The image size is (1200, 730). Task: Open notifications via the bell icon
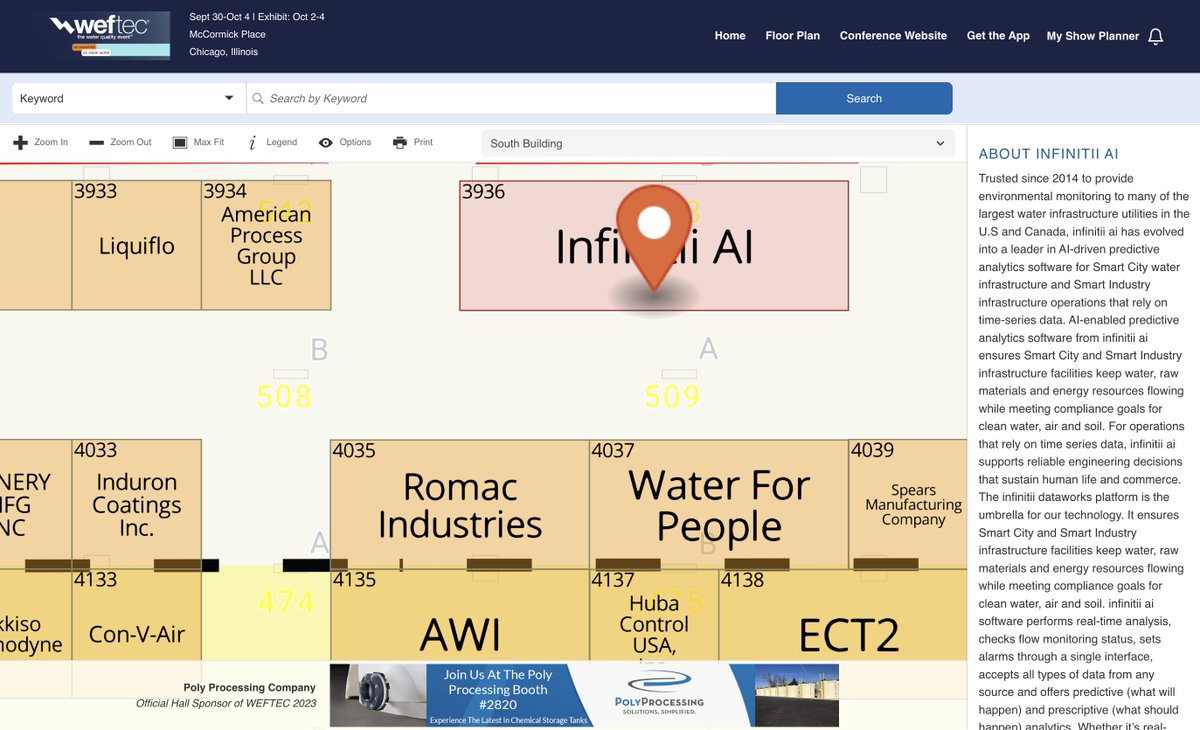tap(1156, 35)
